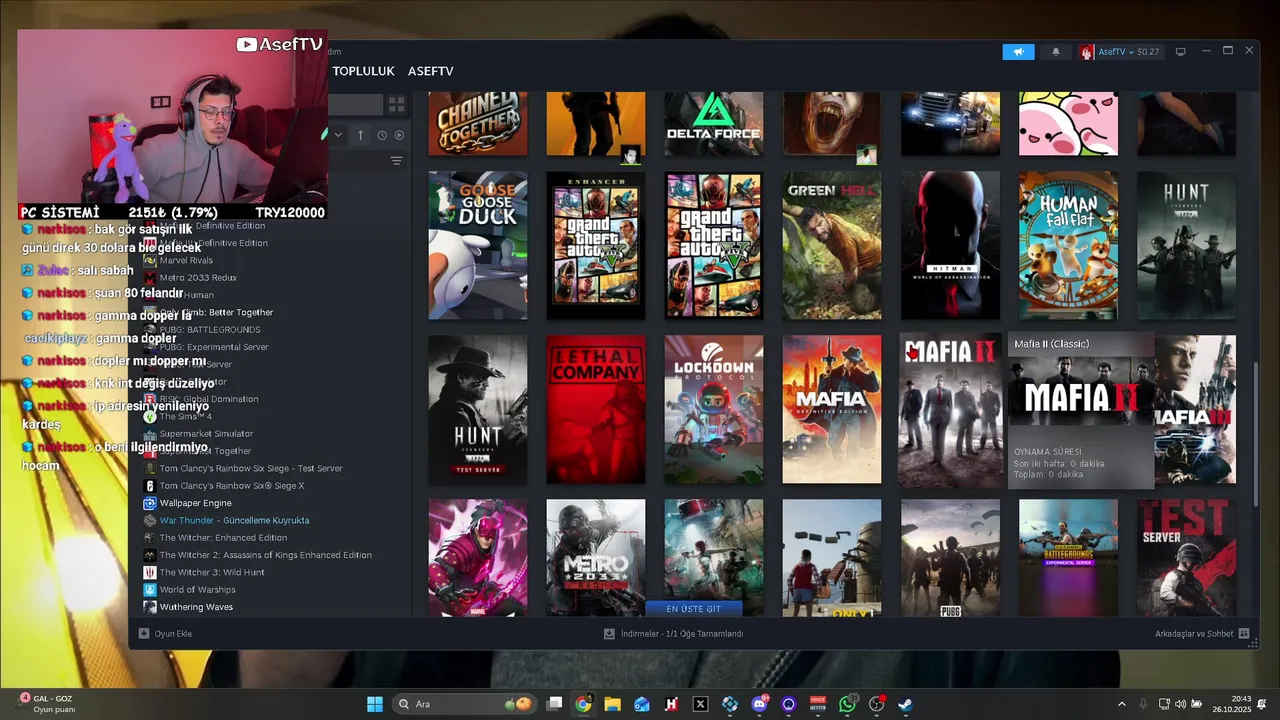Open the AsefTV account dropdown with wallet balance

point(1120,52)
